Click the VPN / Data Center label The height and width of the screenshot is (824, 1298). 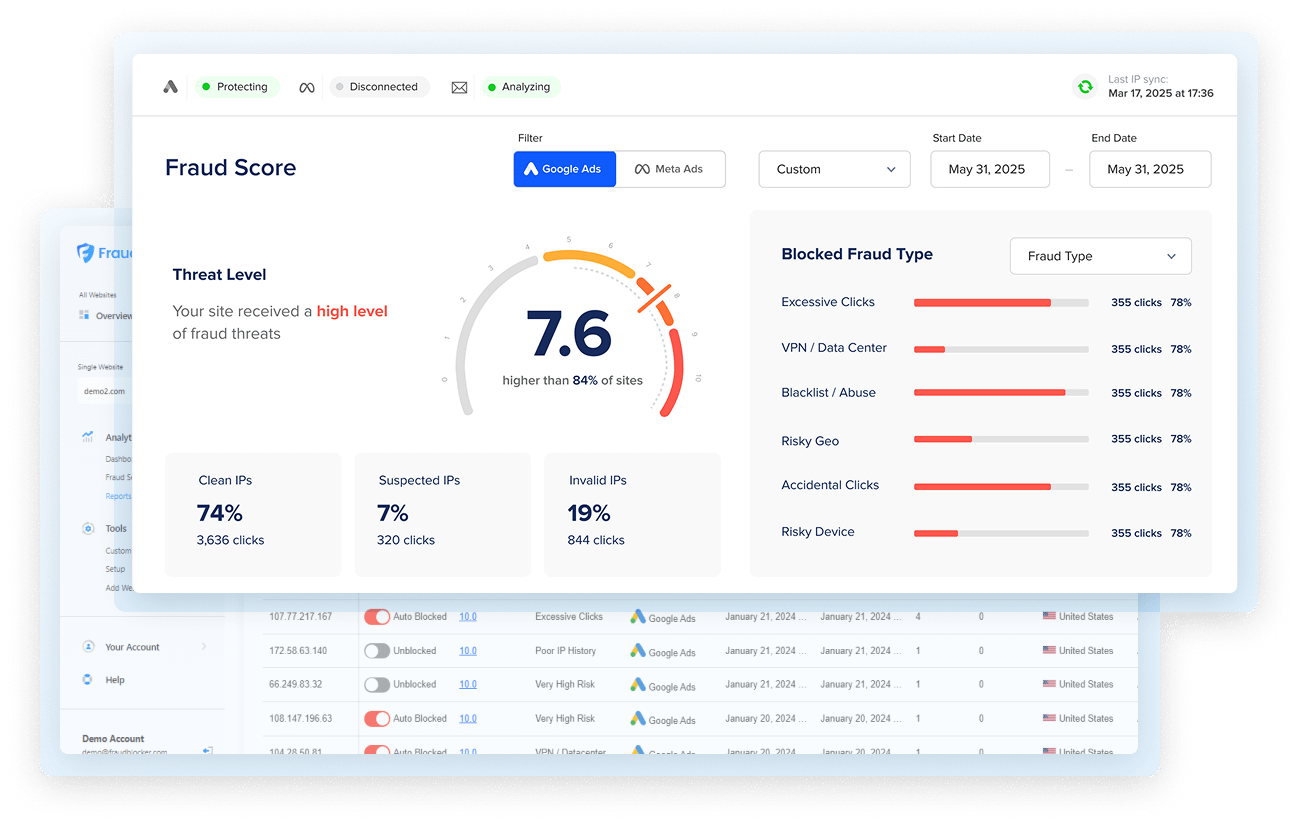(x=834, y=348)
